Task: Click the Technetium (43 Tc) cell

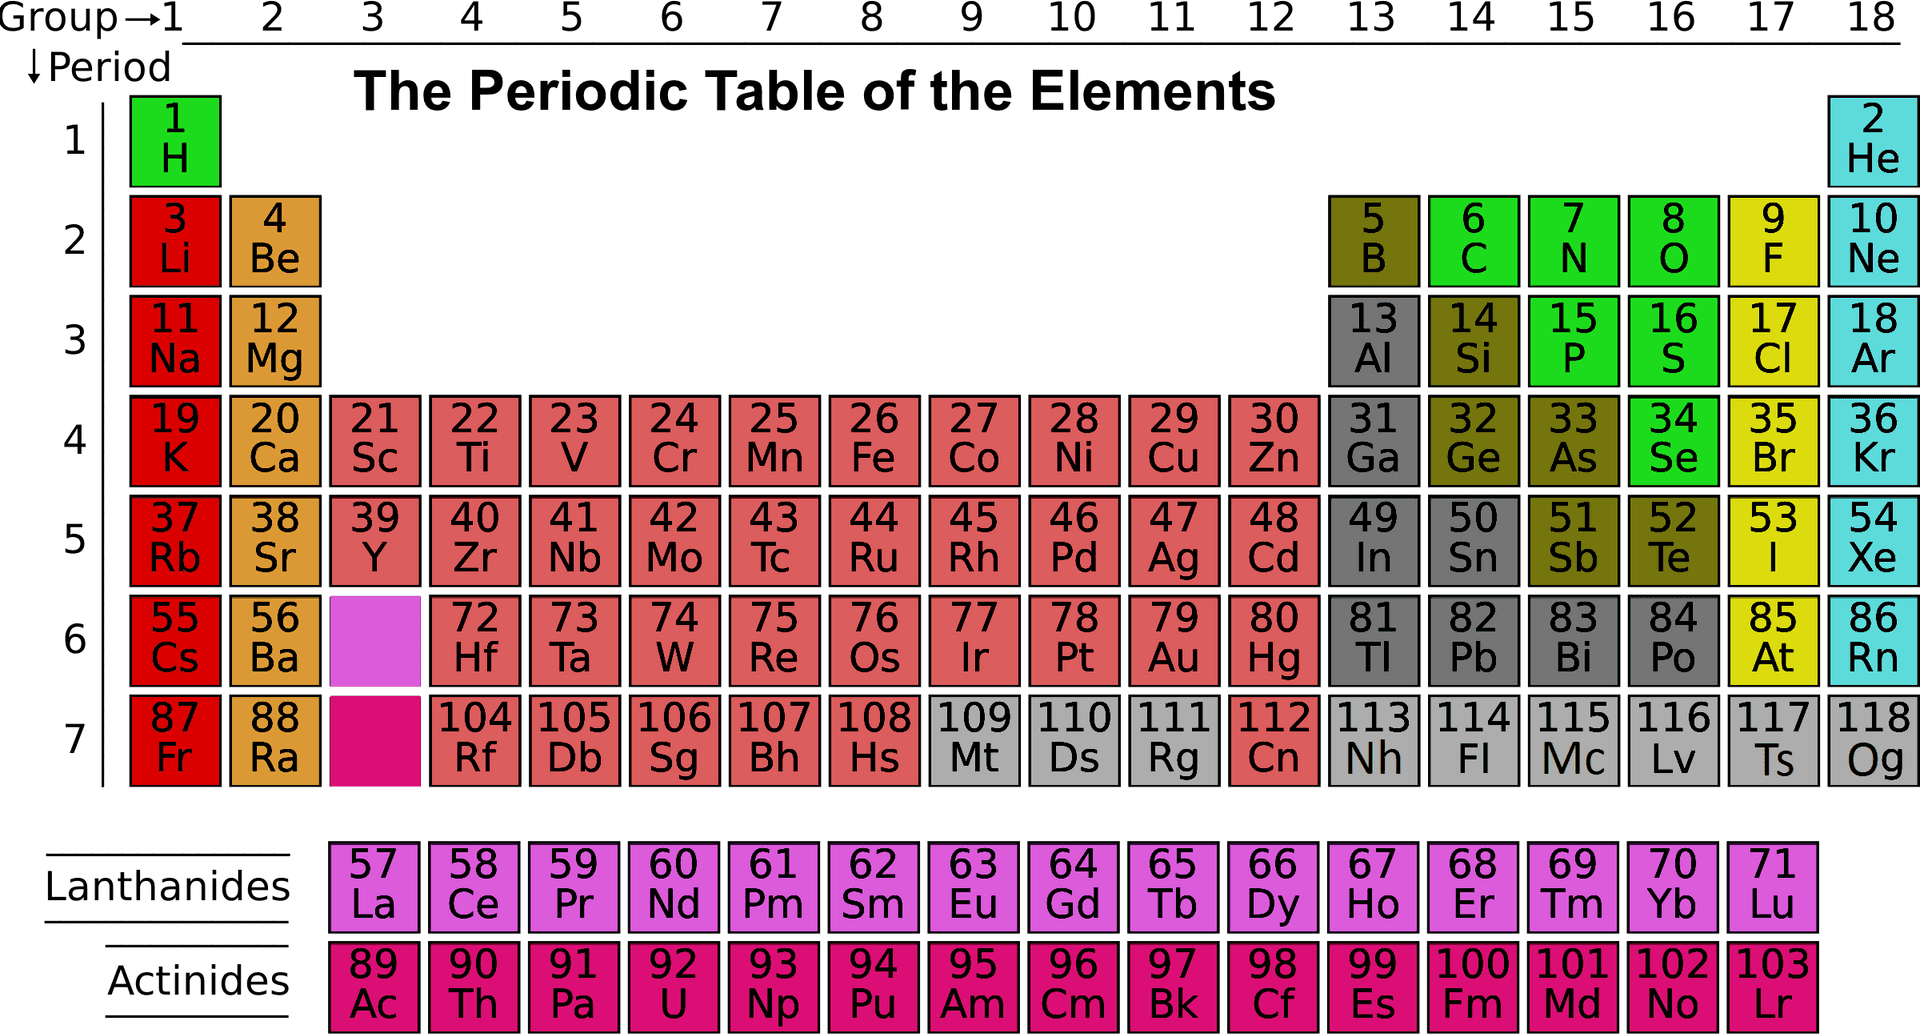Action: tap(775, 541)
